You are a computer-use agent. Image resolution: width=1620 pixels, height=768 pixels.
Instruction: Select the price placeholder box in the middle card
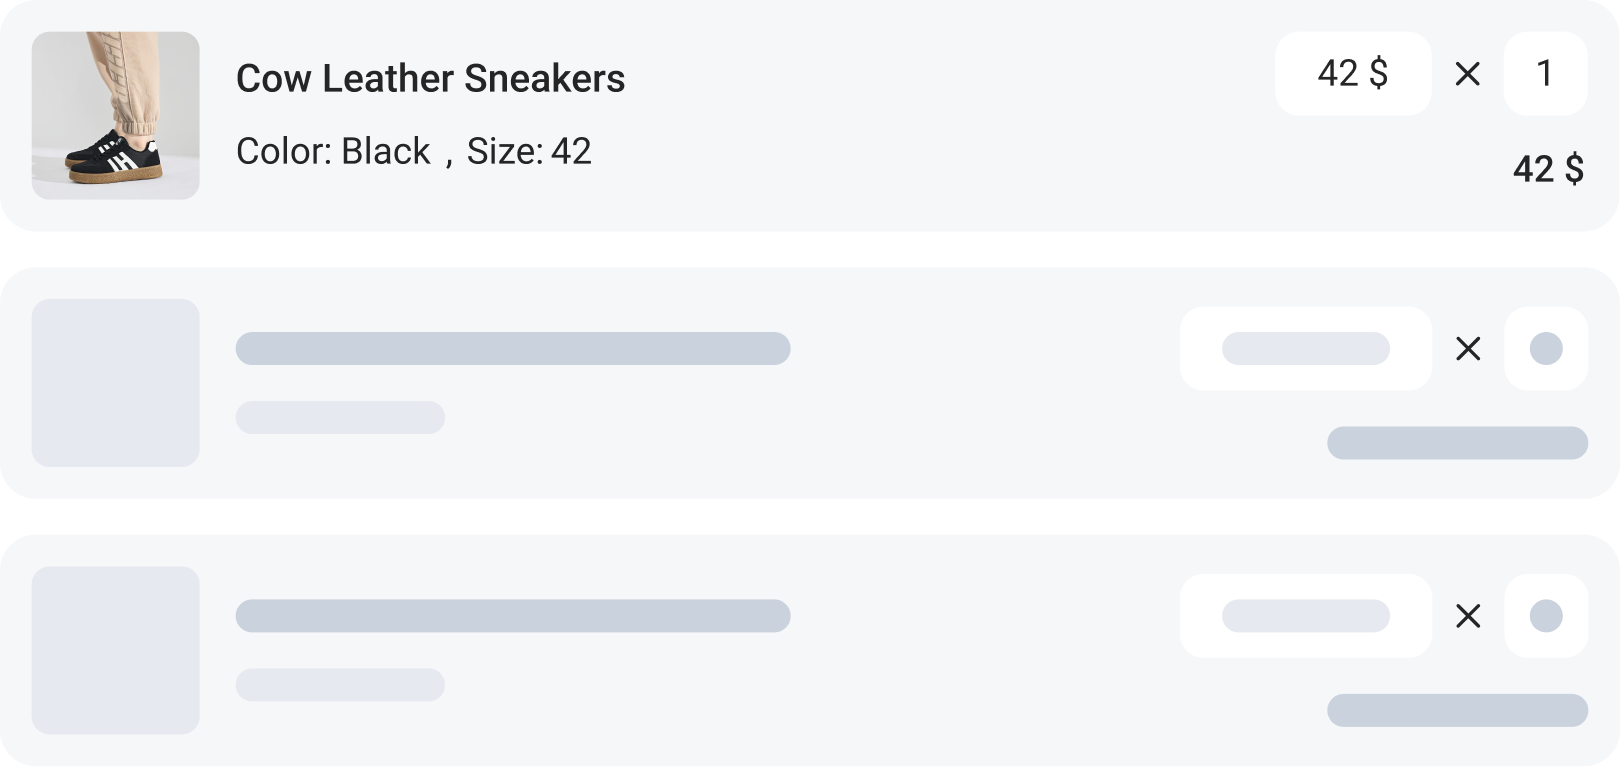point(1305,349)
